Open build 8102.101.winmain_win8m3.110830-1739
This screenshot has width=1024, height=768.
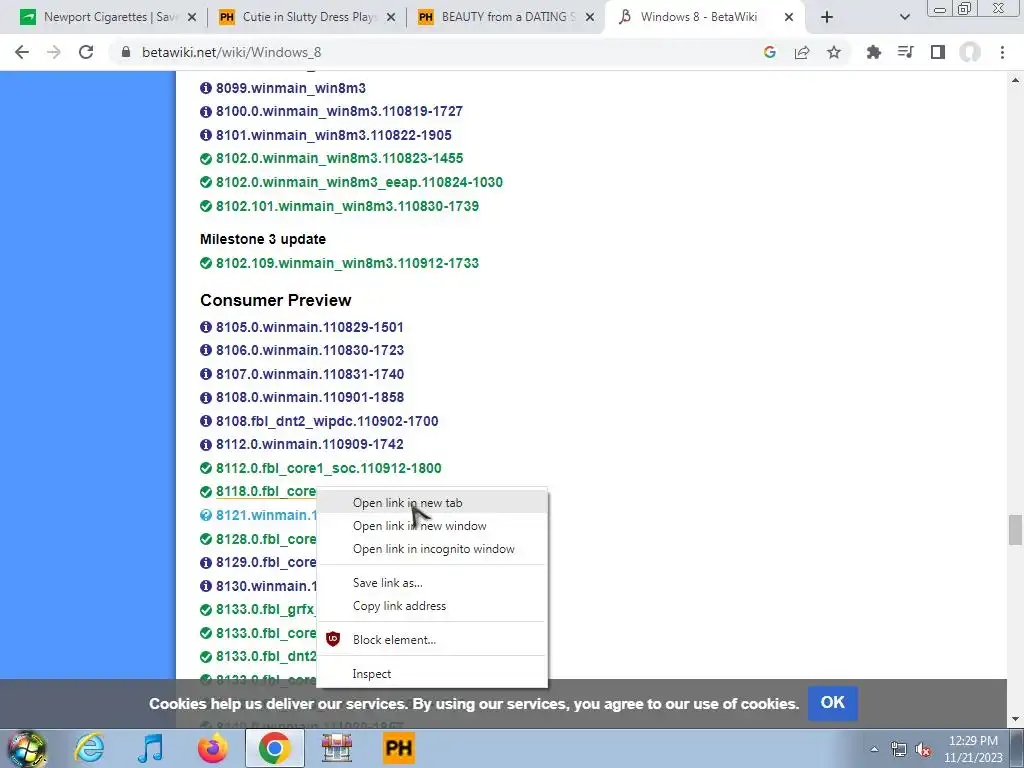[x=347, y=206]
